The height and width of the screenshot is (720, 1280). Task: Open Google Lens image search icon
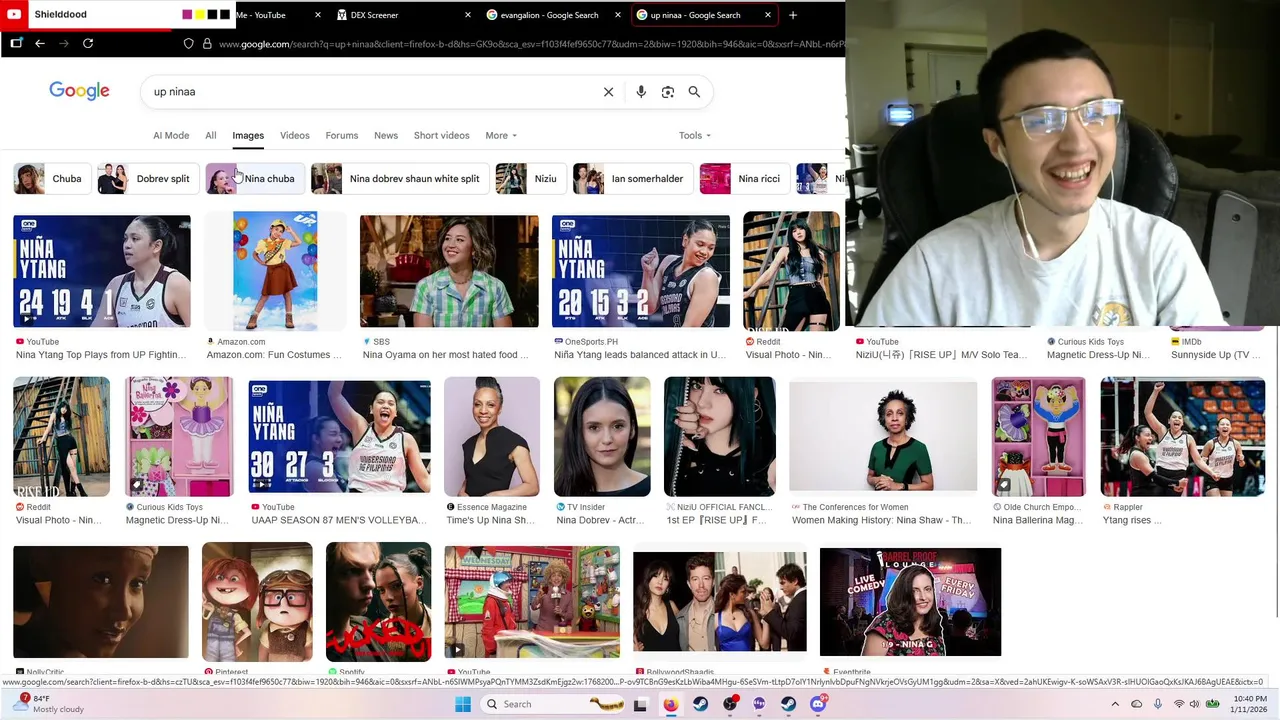coord(668,92)
